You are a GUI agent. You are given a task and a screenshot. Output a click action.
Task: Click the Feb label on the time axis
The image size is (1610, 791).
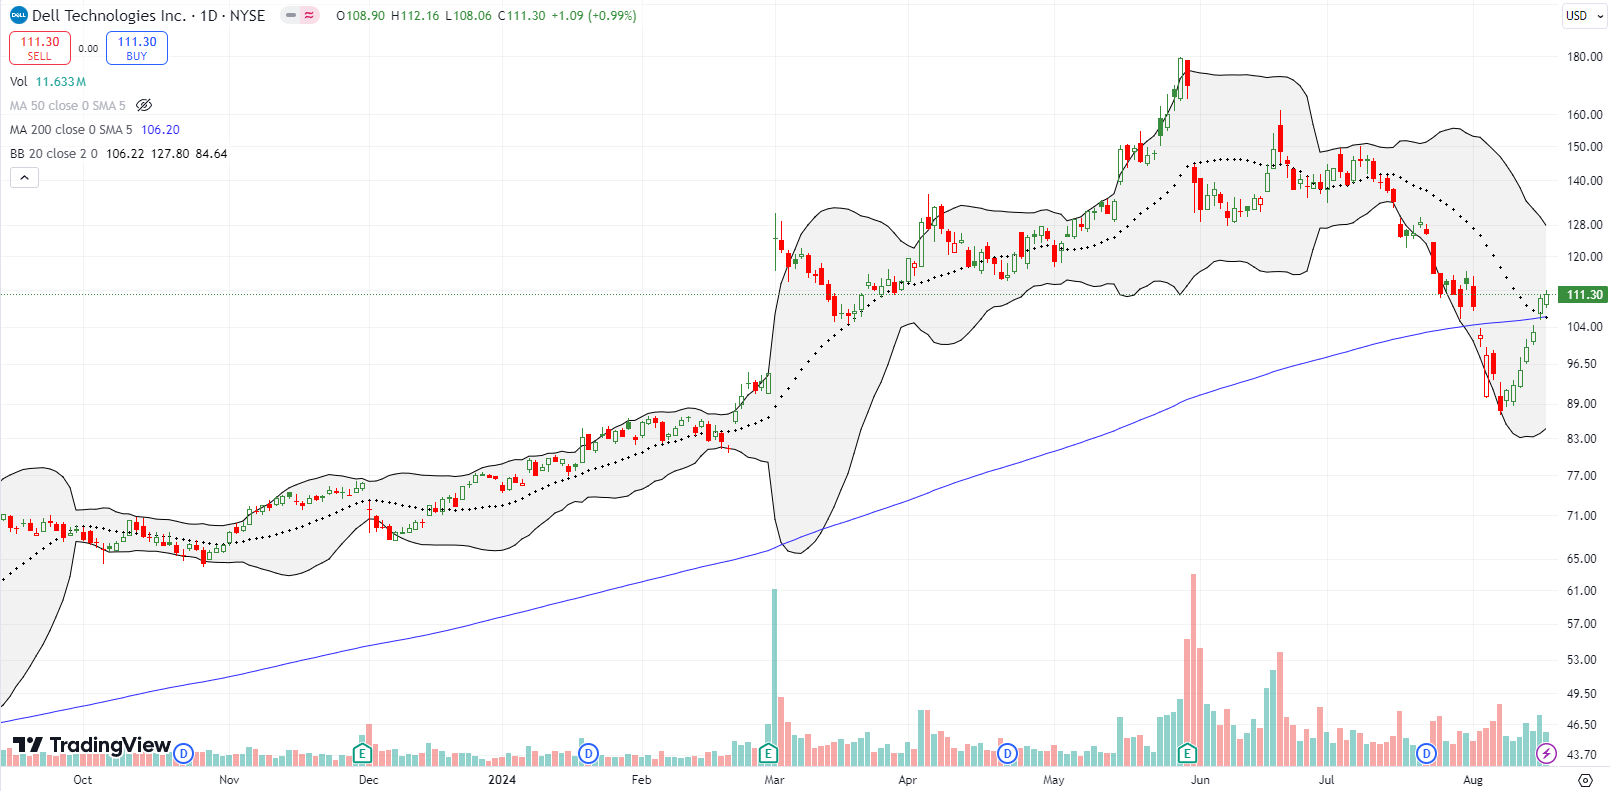point(641,780)
